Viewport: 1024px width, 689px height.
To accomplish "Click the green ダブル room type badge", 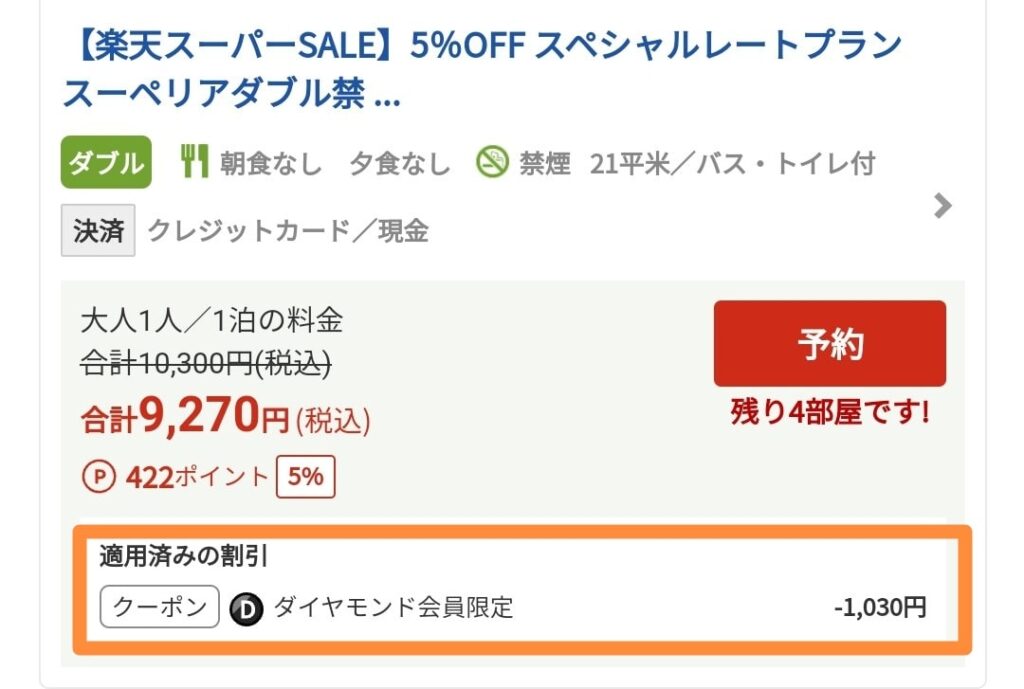I will pyautogui.click(x=106, y=163).
